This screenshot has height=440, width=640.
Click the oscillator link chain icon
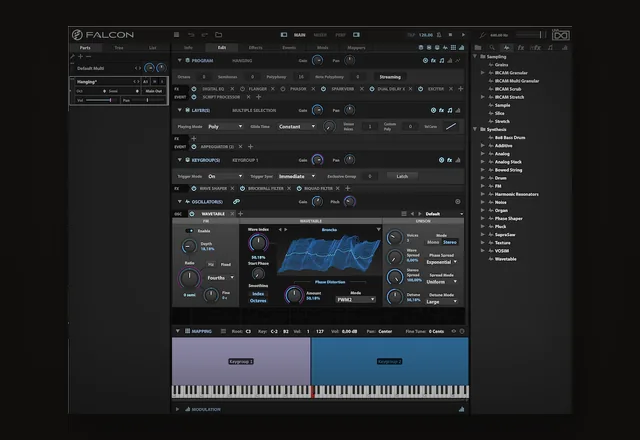click(x=236, y=202)
